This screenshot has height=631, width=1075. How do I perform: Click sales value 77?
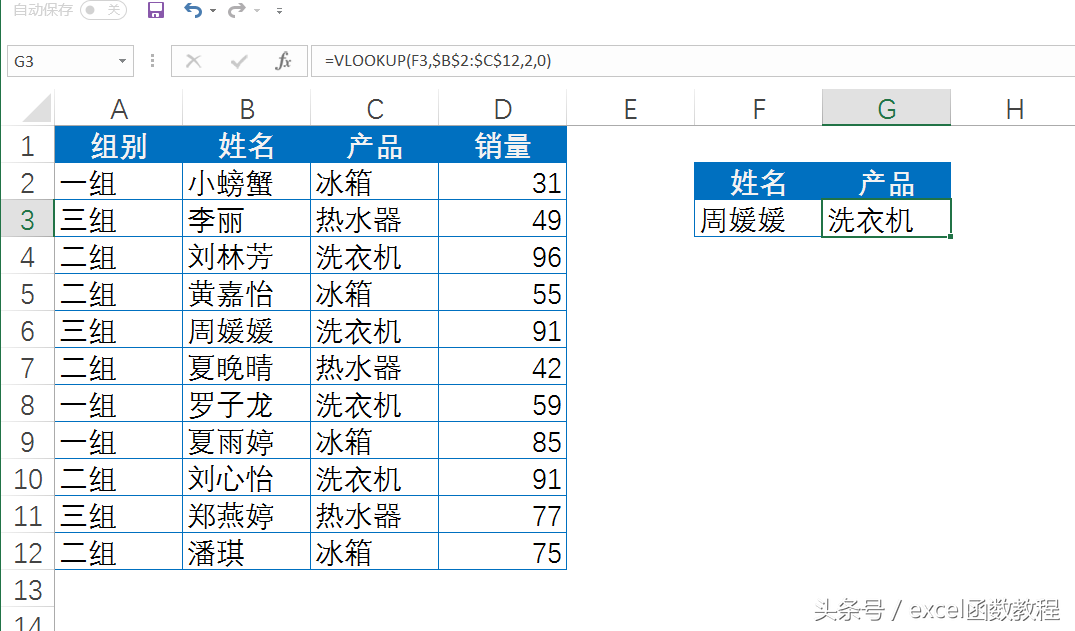tap(503, 516)
